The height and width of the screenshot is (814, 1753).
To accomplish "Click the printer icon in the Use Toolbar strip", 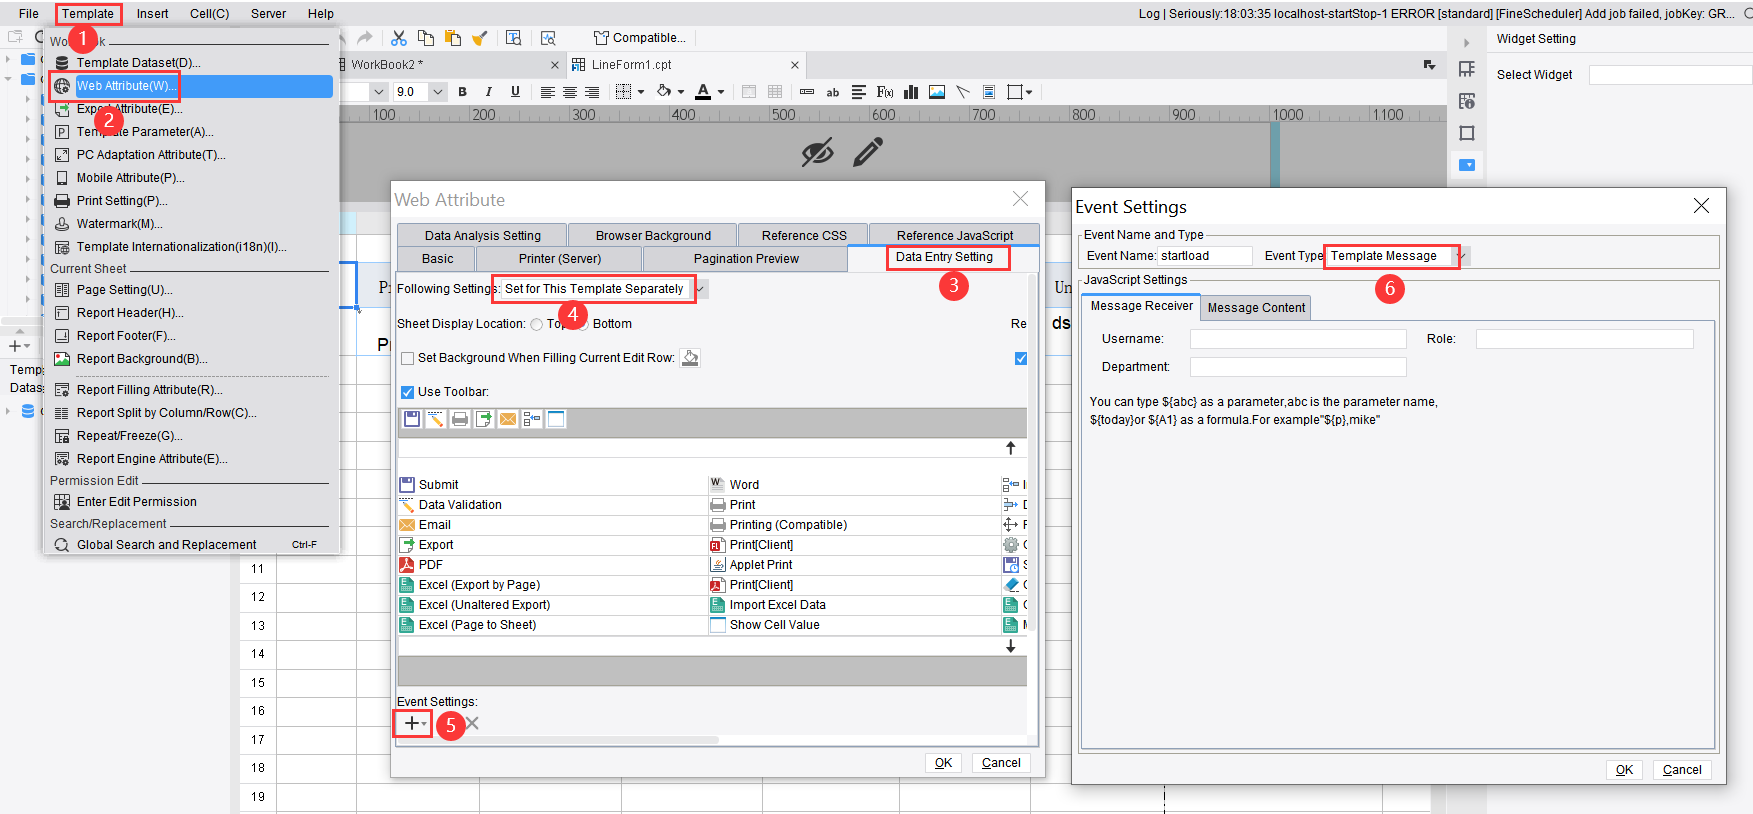I will [x=460, y=419].
